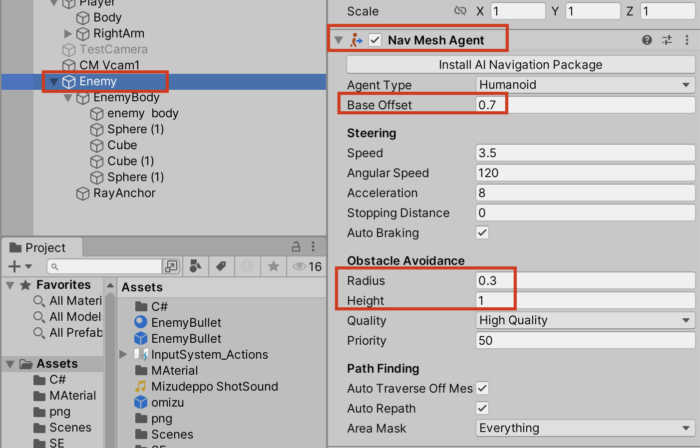Click the Favorites star icon in Project toolbar

tap(272, 267)
